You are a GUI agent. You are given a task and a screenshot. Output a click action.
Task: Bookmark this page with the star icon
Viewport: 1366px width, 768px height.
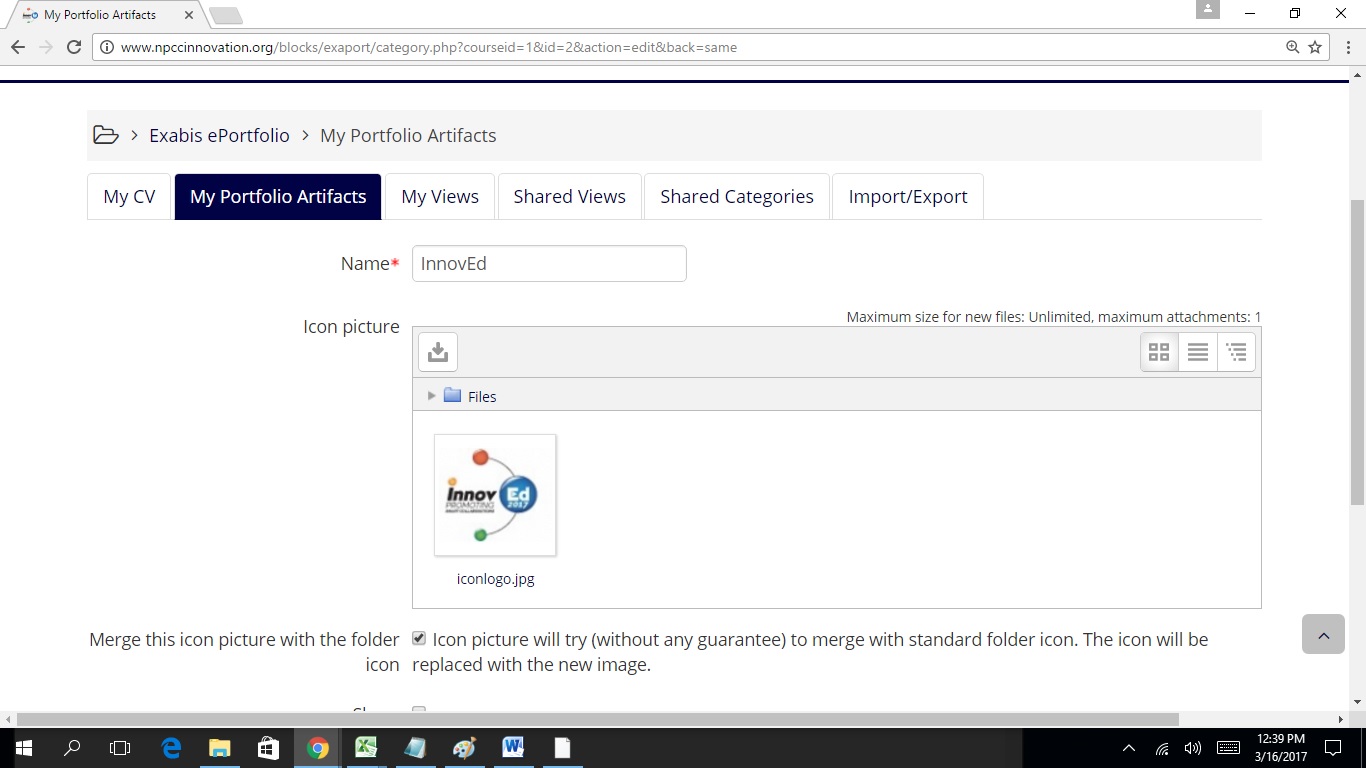click(1315, 47)
